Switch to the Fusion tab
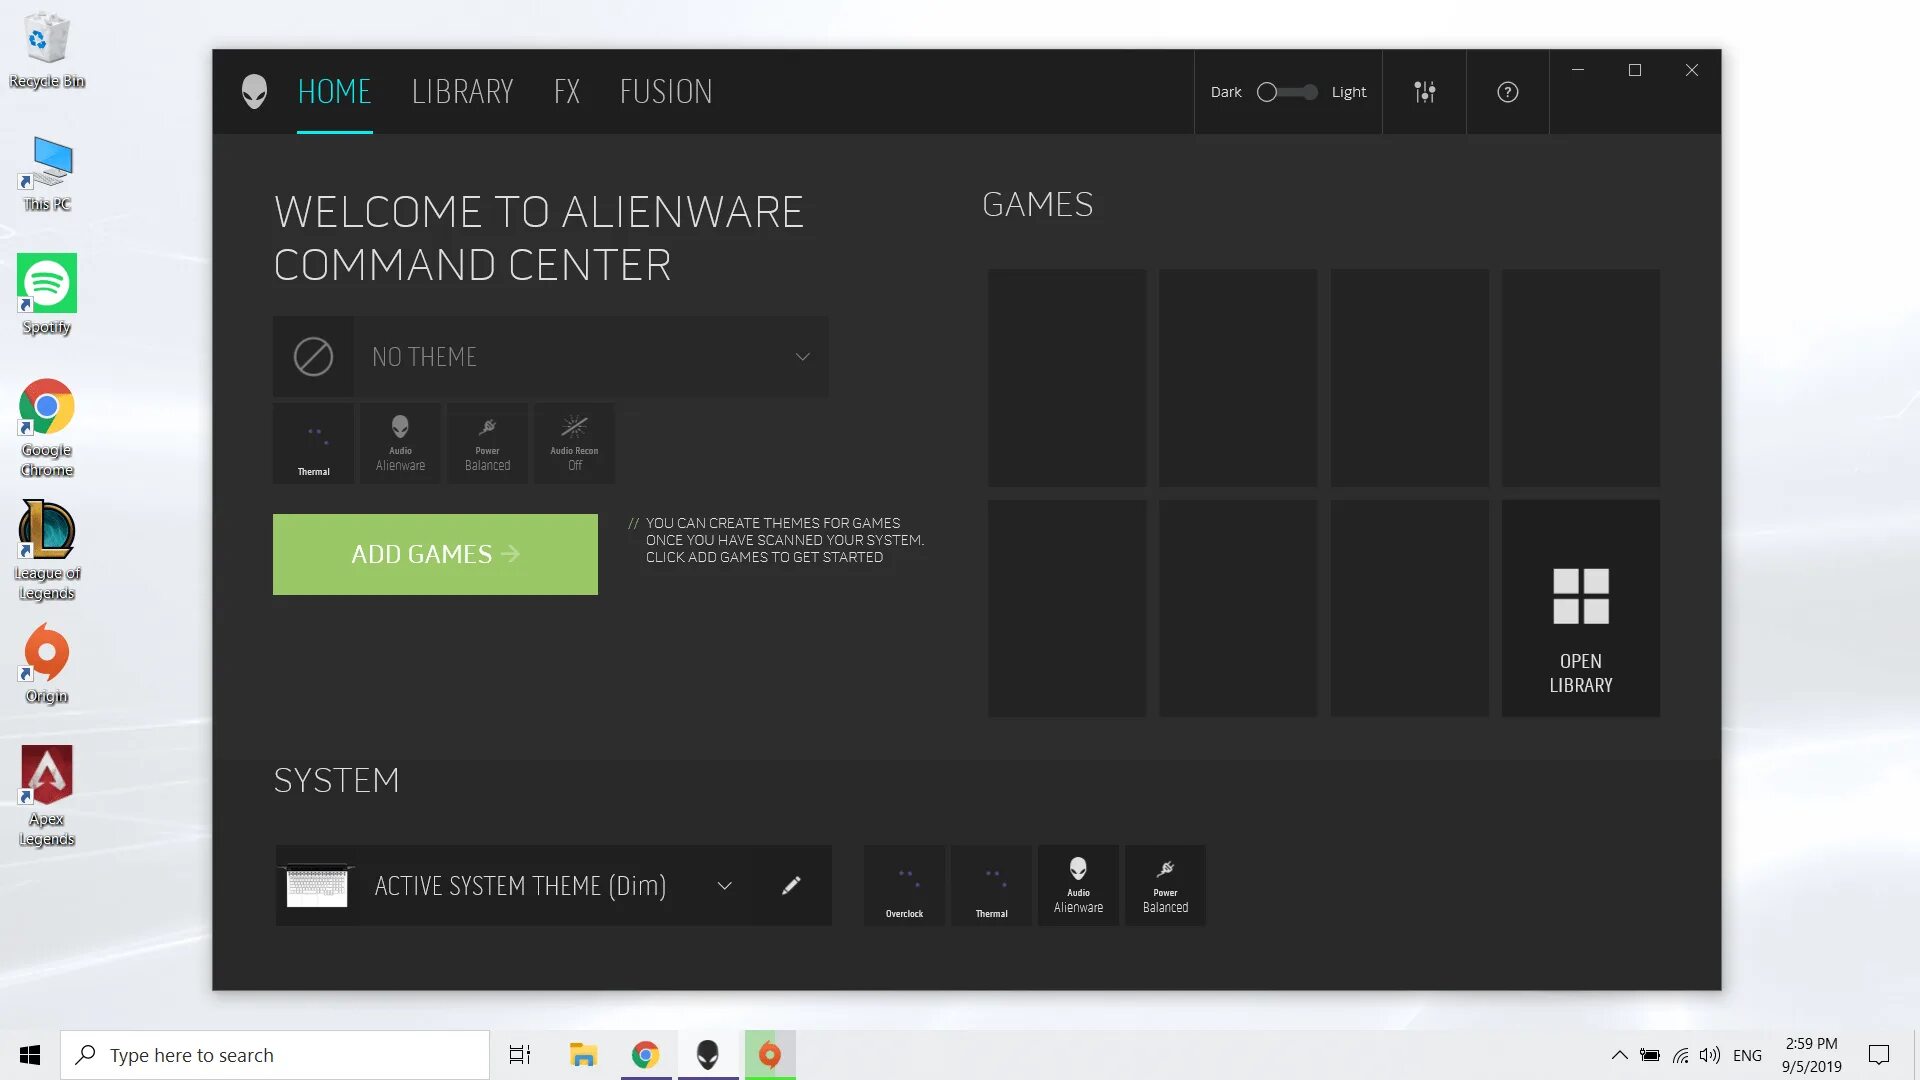Image resolution: width=1920 pixels, height=1080 pixels. [x=666, y=92]
